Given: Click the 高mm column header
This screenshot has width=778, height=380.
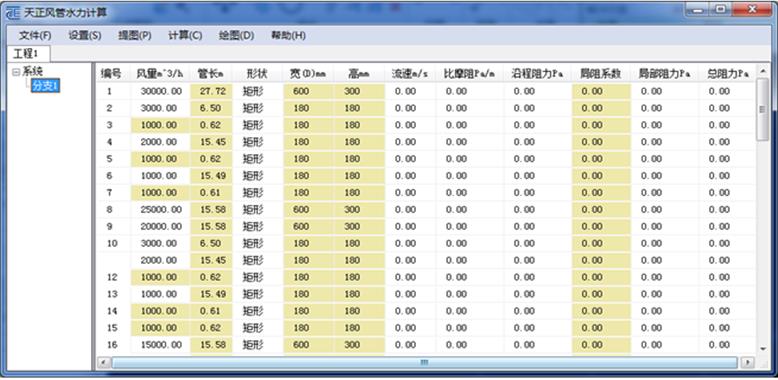Looking at the screenshot, I should 359,74.
